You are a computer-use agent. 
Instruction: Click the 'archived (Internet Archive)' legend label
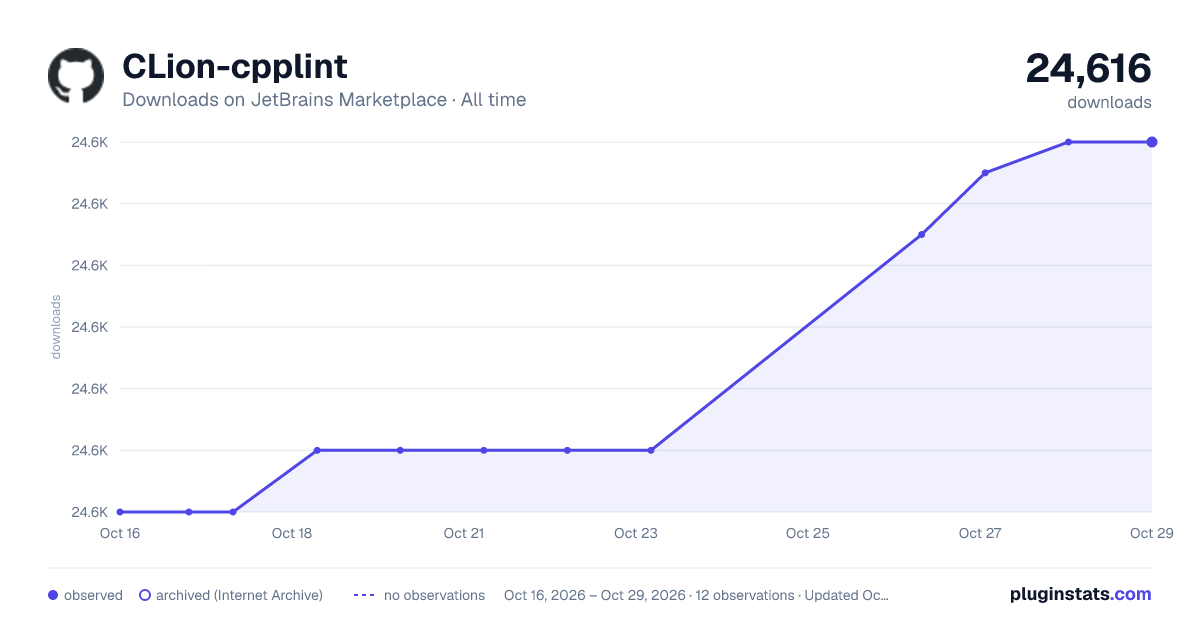coord(239,595)
